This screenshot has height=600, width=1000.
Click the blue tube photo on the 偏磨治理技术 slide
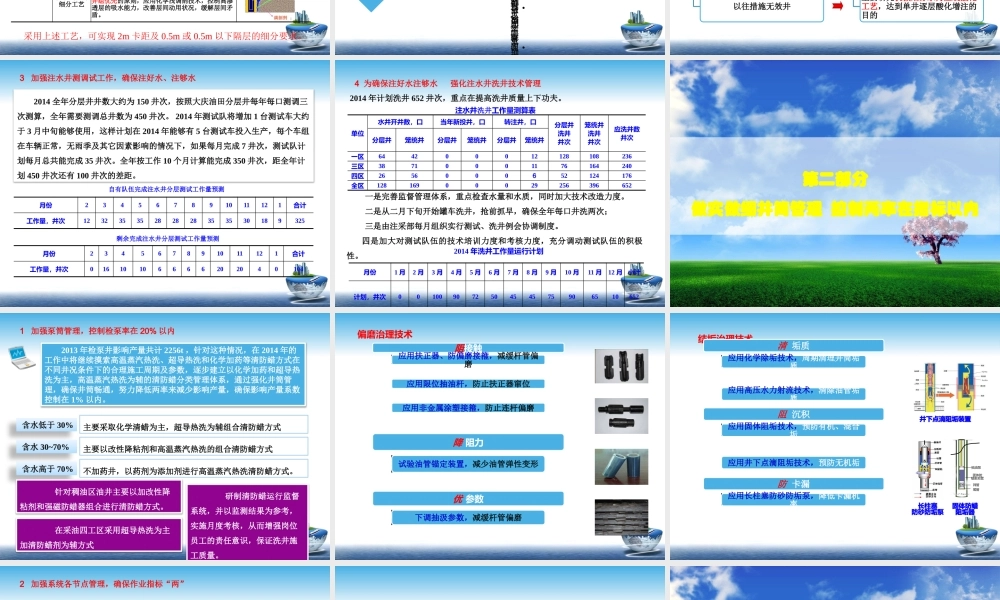pos(621,467)
